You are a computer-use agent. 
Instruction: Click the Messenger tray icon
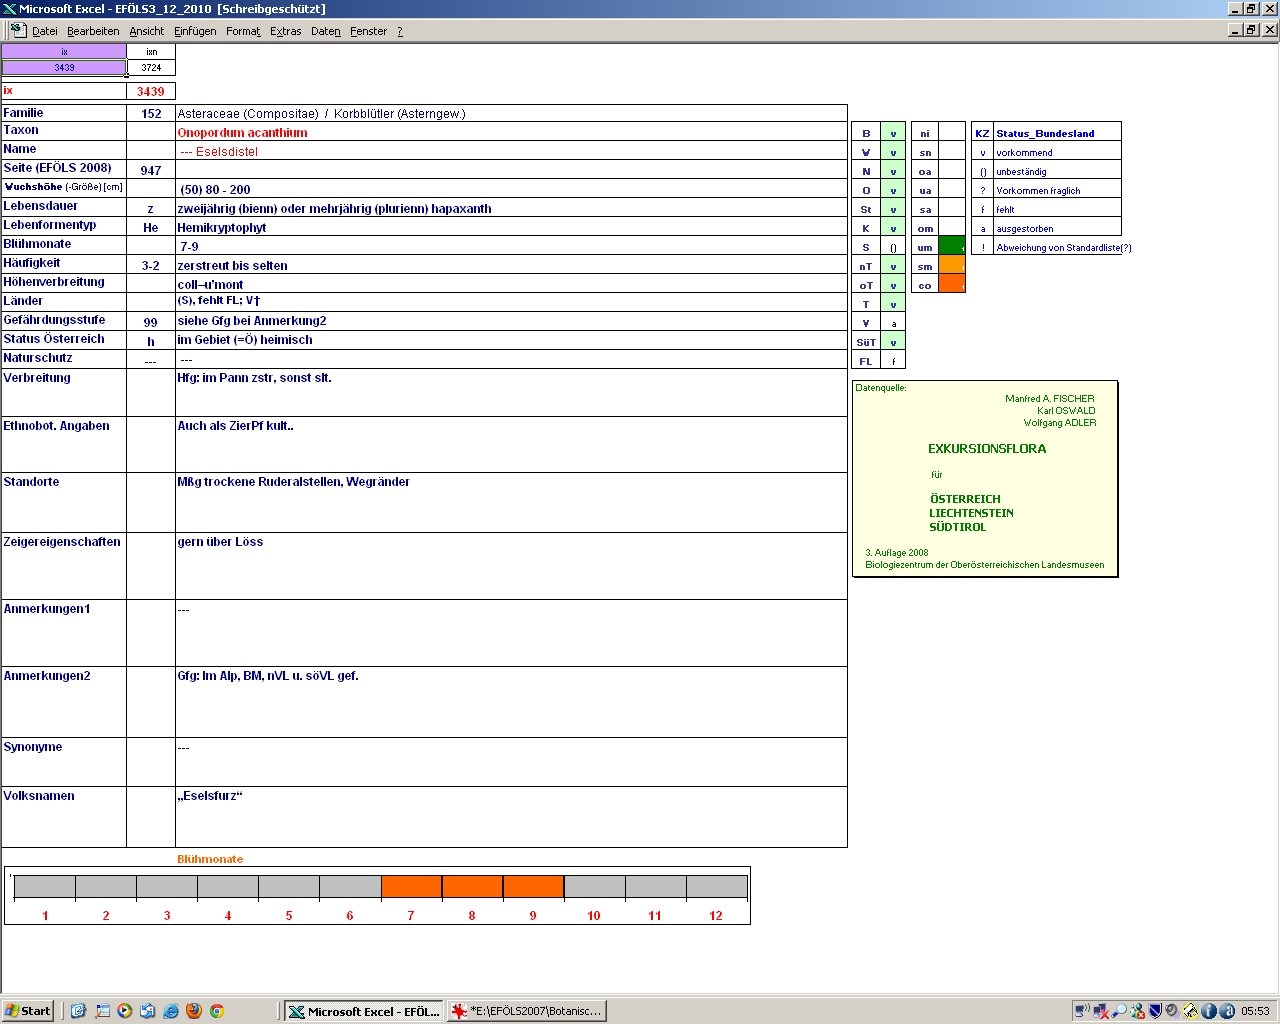point(1137,1011)
